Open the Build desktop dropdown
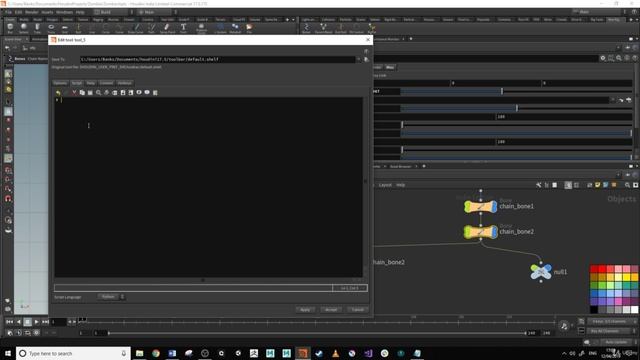The height and width of the screenshot is (360, 640). (113, 12)
